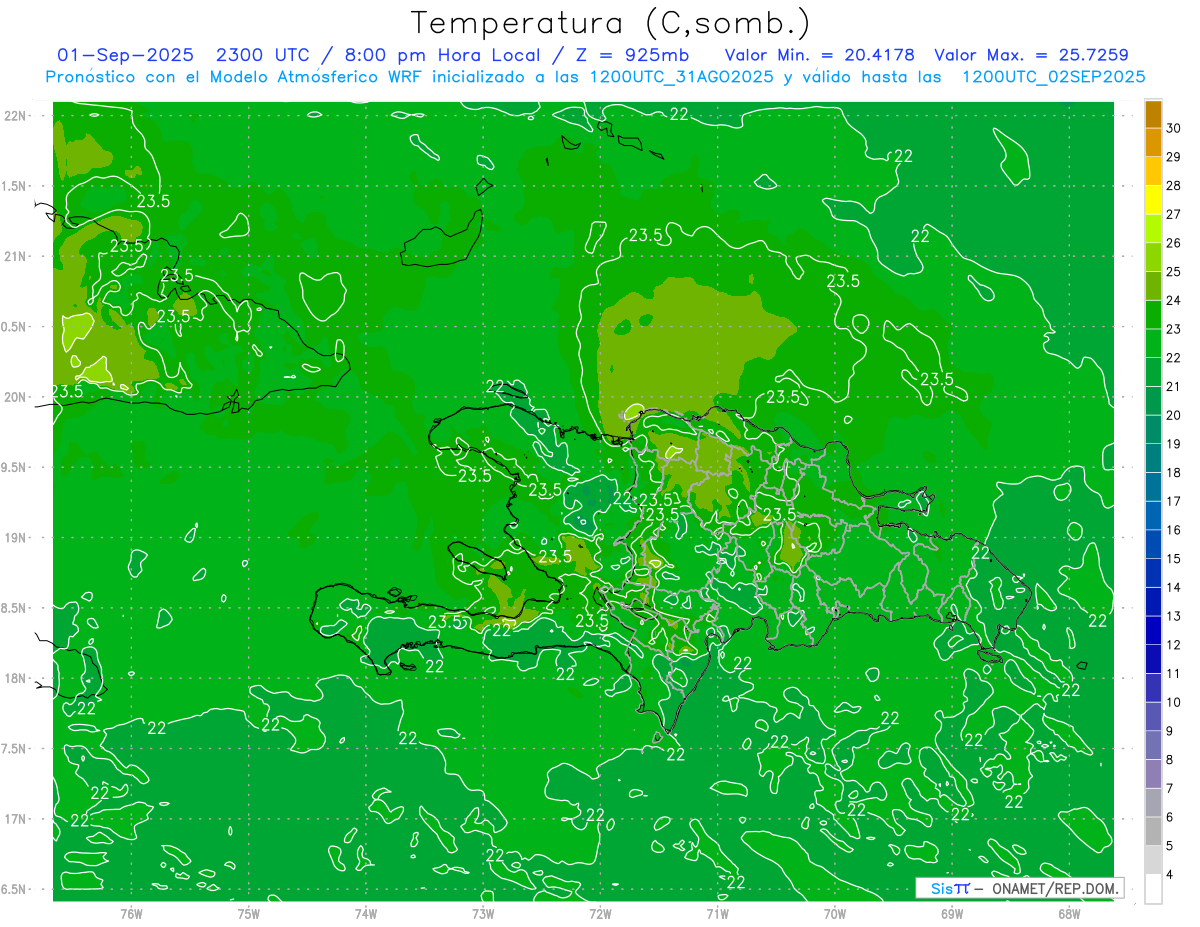
Task: Click the color bar label '27'
Action: point(1174,214)
